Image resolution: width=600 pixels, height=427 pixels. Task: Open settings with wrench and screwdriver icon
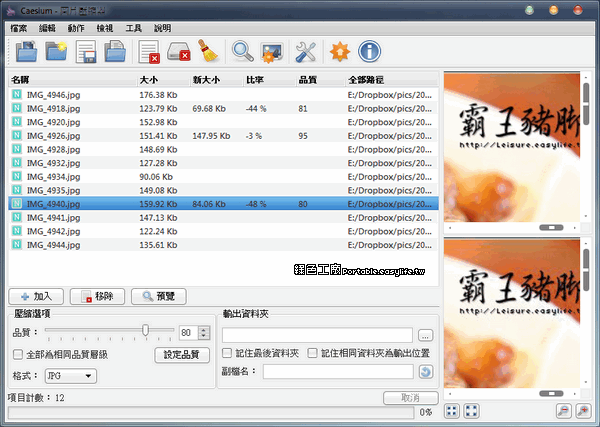point(305,52)
